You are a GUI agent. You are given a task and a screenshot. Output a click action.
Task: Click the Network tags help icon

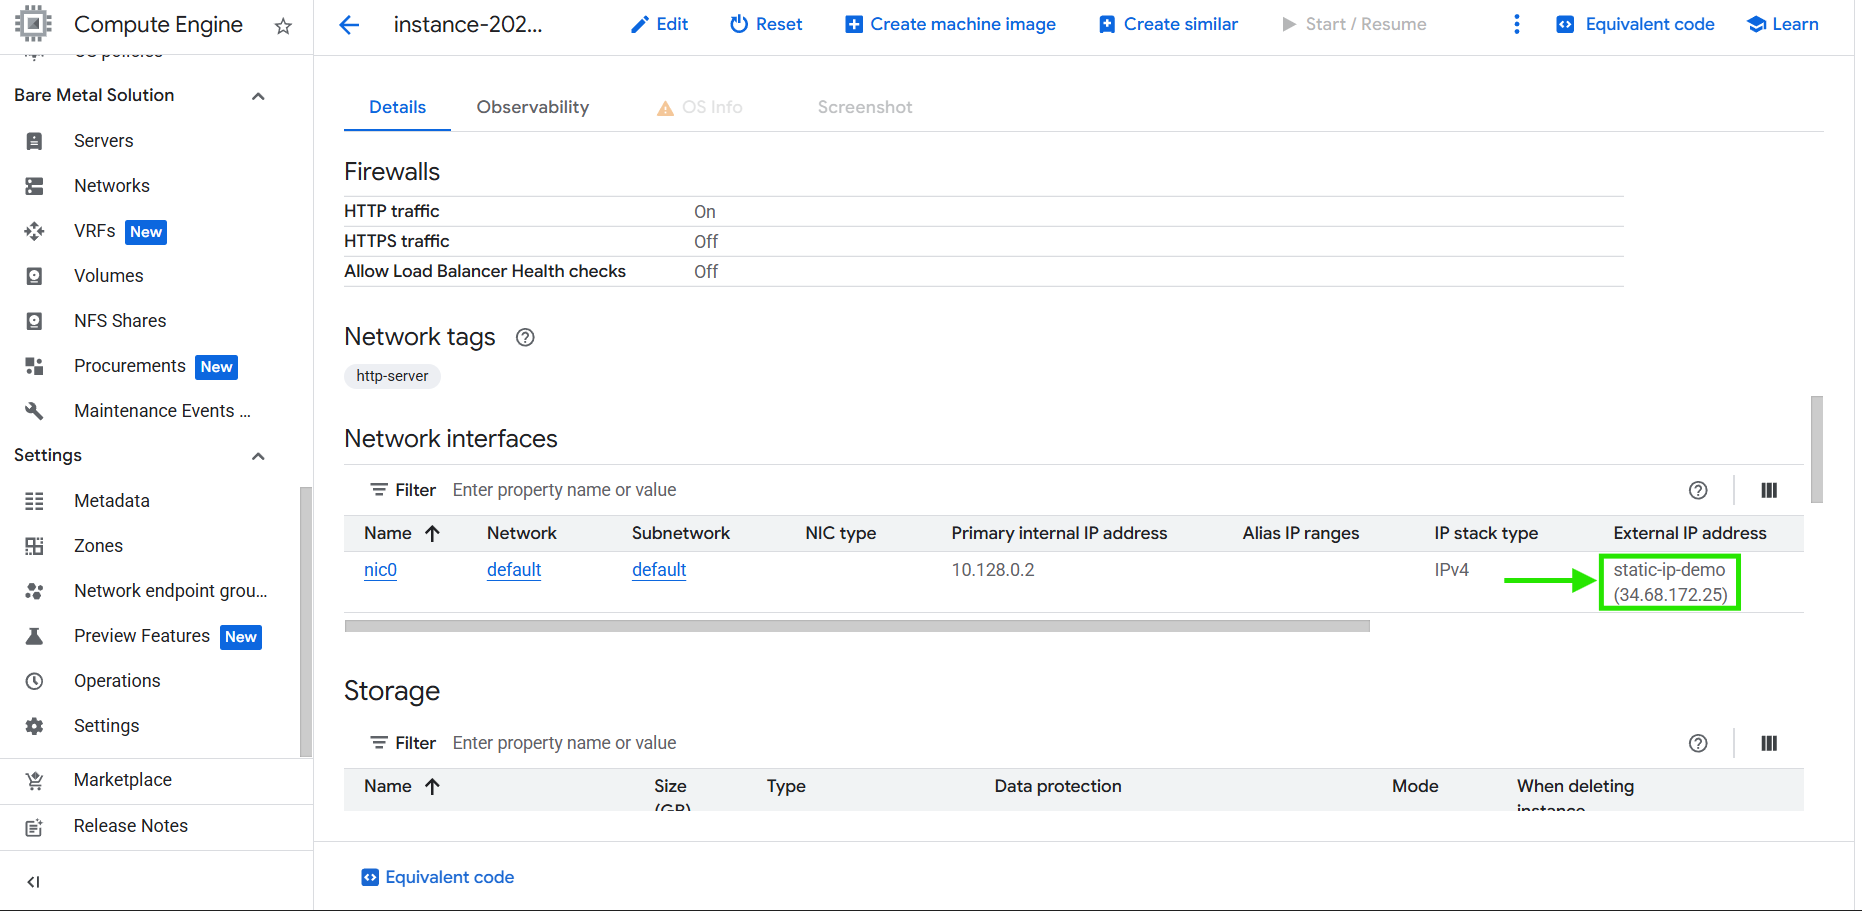pos(525,338)
